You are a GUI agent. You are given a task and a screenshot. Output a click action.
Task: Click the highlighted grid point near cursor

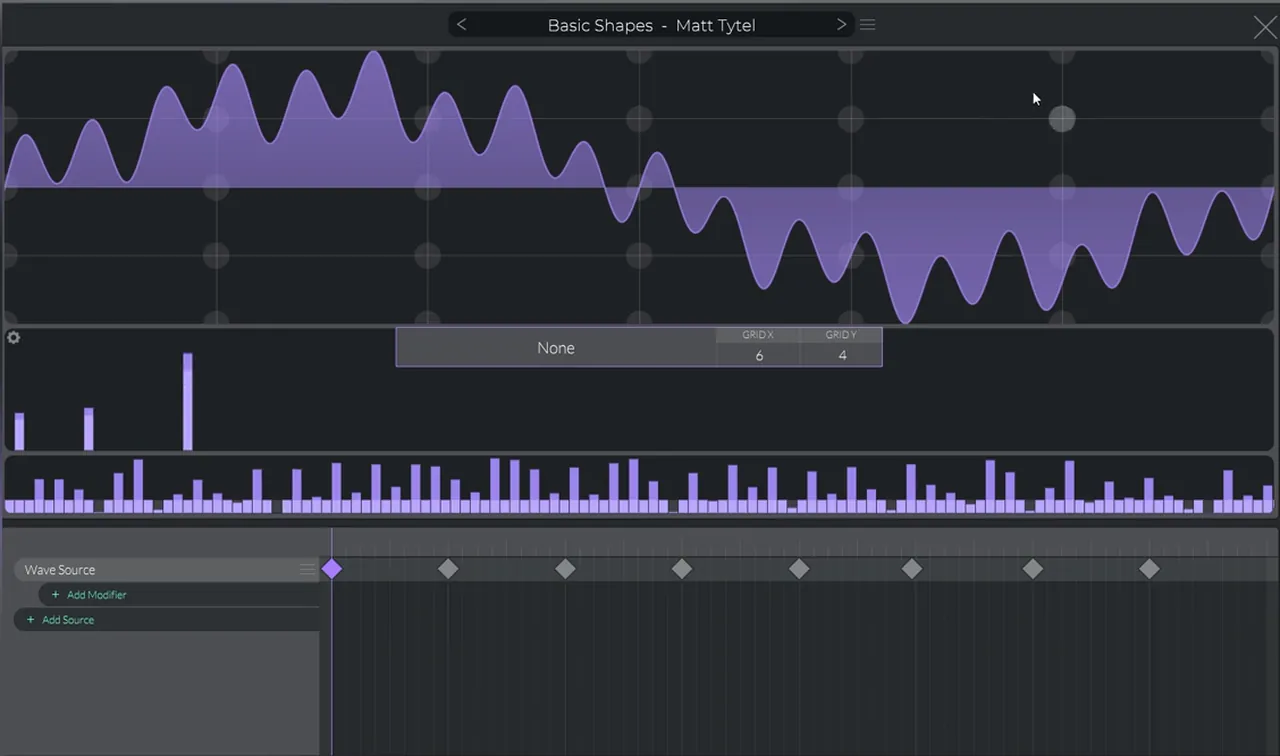click(1062, 120)
